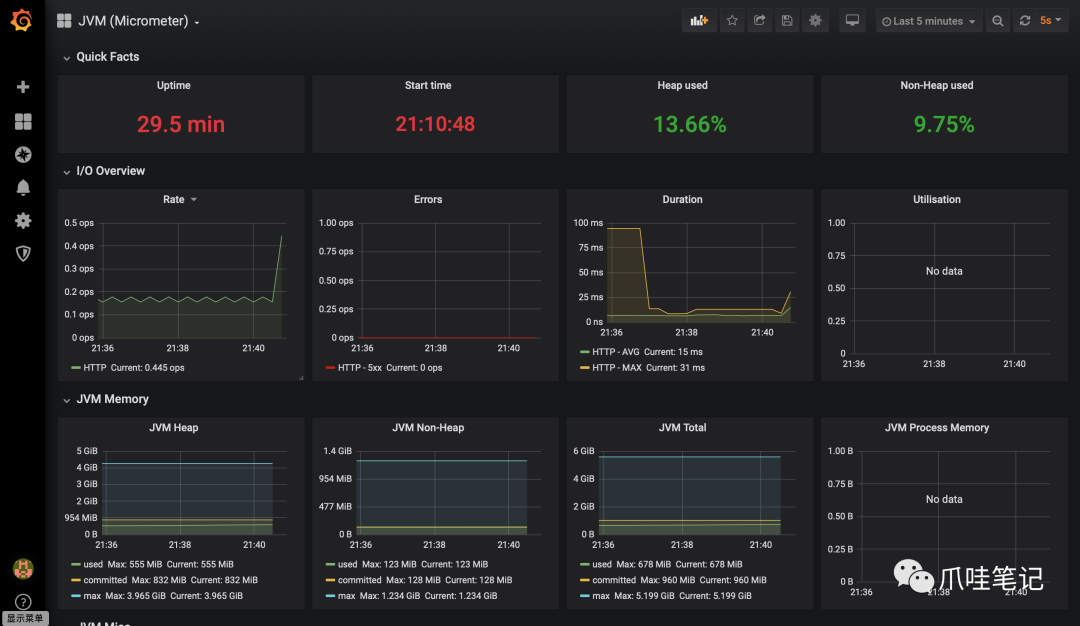The image size is (1080, 626).
Task: Toggle HTTP - MAX series in Duration legend
Action: (616, 368)
